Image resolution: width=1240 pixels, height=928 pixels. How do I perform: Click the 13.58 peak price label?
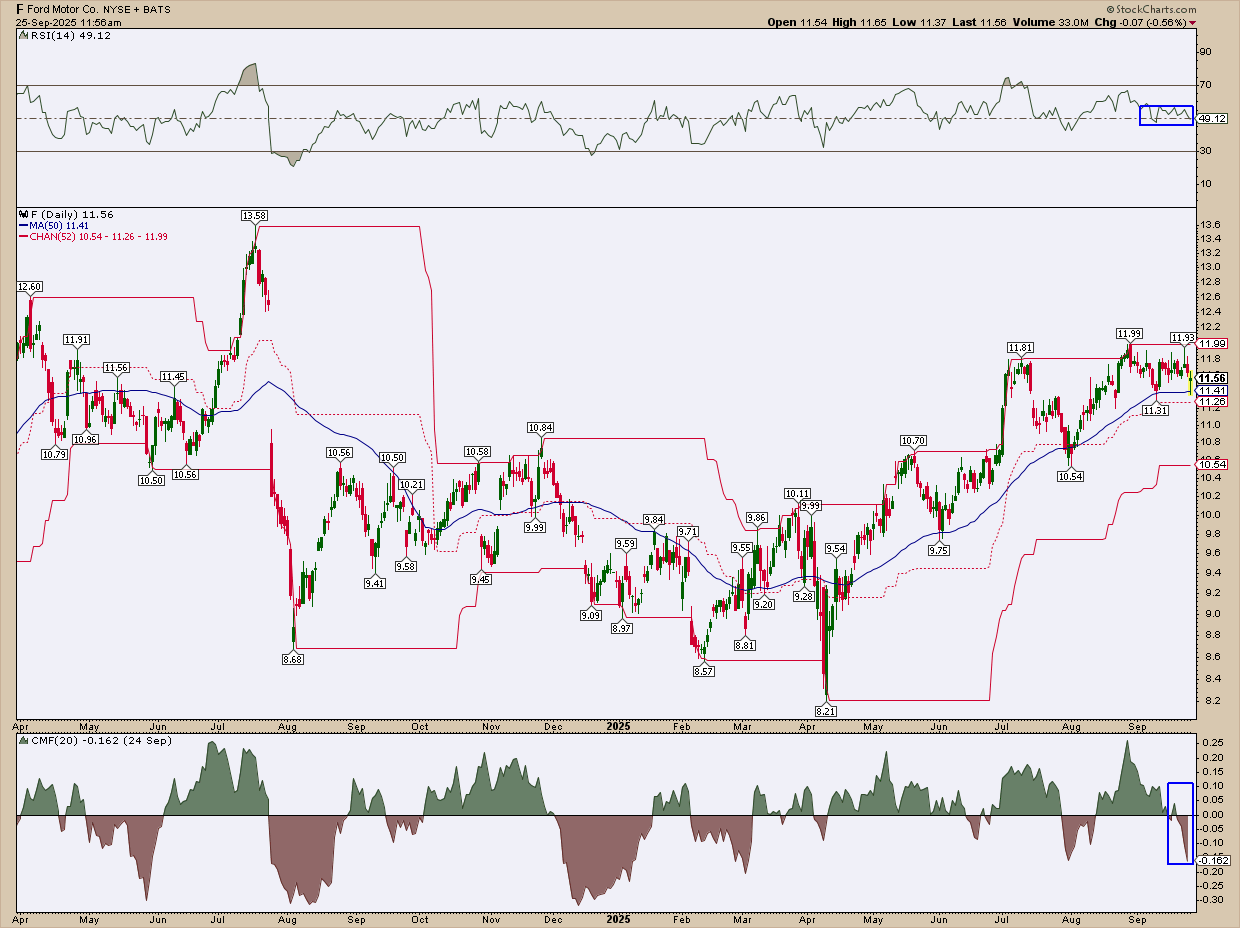click(x=254, y=215)
